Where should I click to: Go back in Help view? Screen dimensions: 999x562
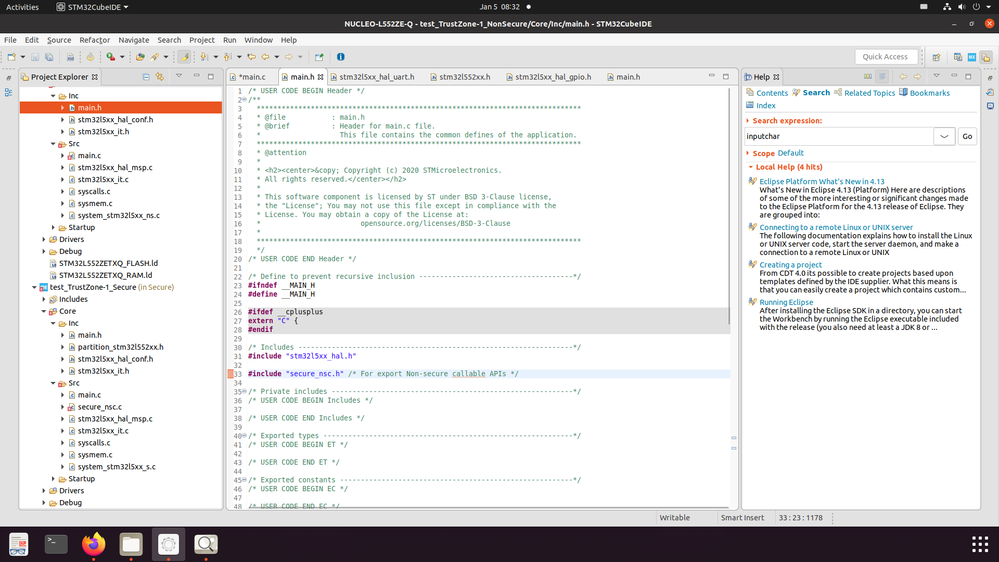pyautogui.click(x=903, y=76)
